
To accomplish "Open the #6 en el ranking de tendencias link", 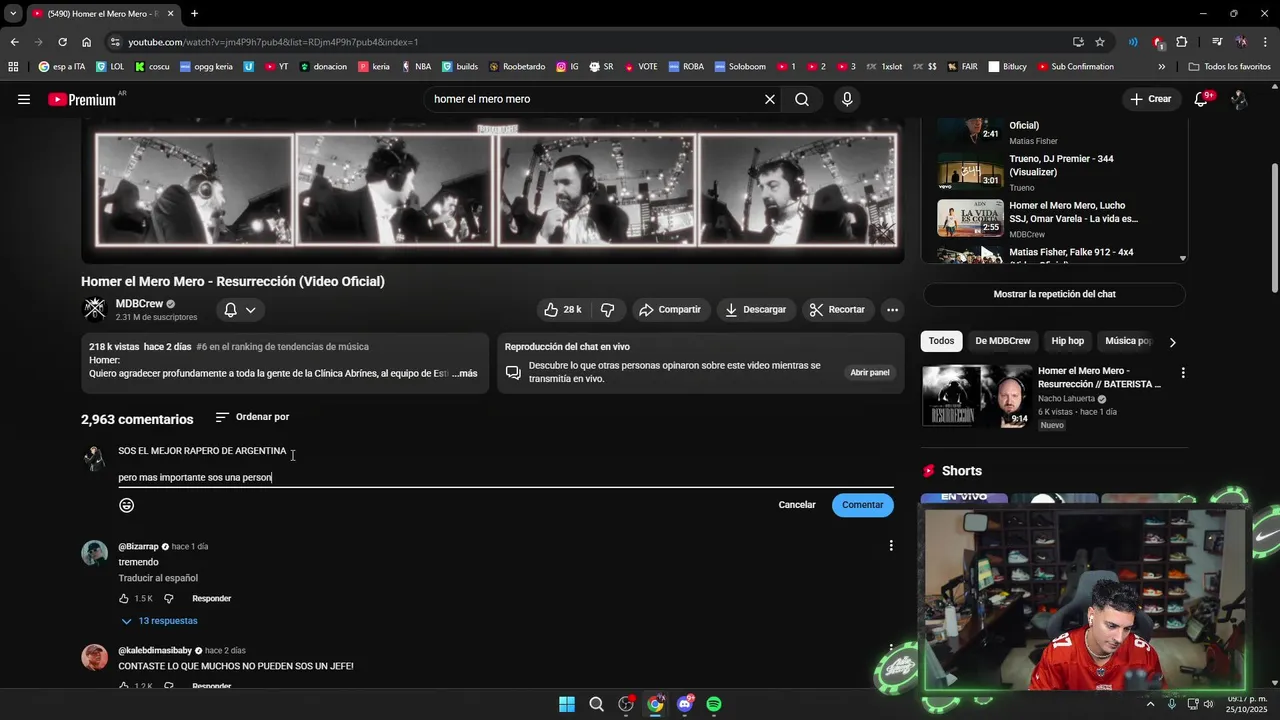I will pos(283,347).
